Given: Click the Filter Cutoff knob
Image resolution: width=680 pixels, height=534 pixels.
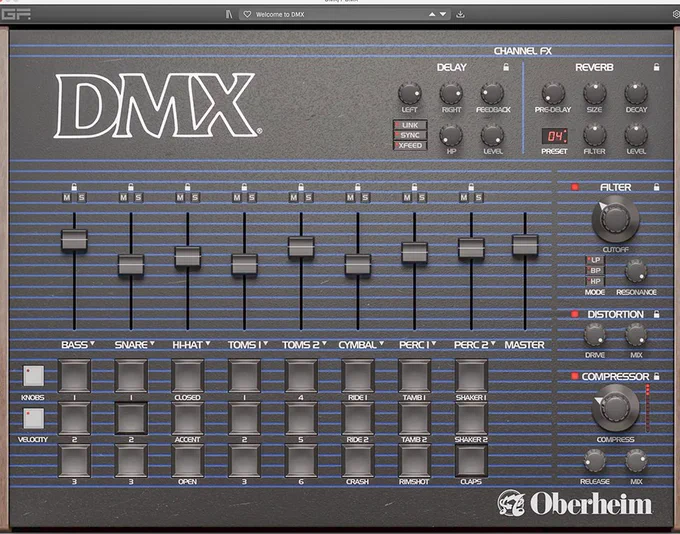Looking at the screenshot, I should pos(615,218).
